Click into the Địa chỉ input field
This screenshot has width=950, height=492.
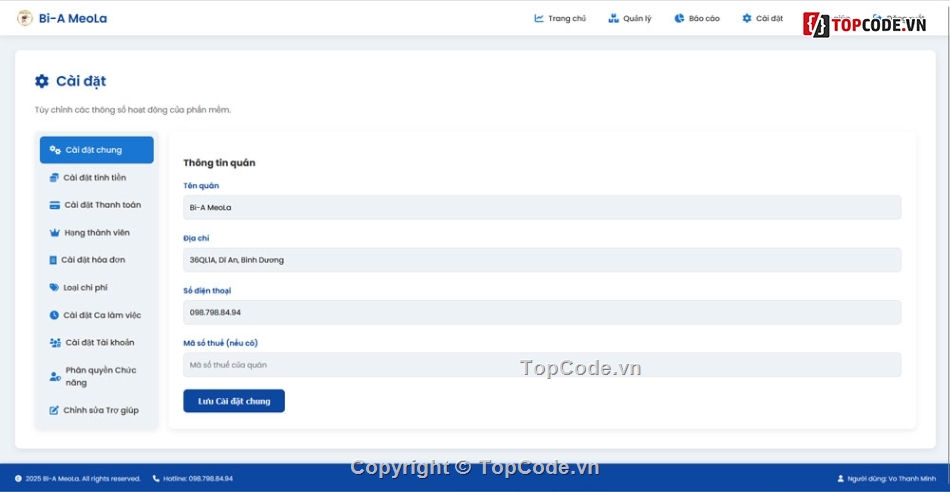542,260
